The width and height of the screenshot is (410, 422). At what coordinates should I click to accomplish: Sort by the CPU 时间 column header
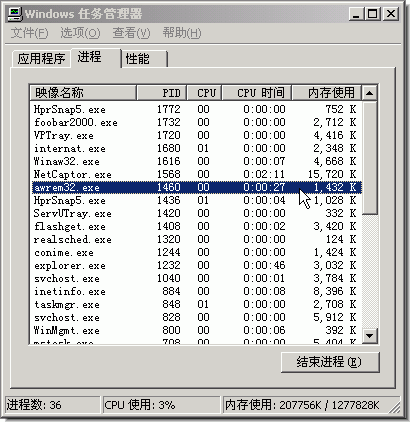257,93
